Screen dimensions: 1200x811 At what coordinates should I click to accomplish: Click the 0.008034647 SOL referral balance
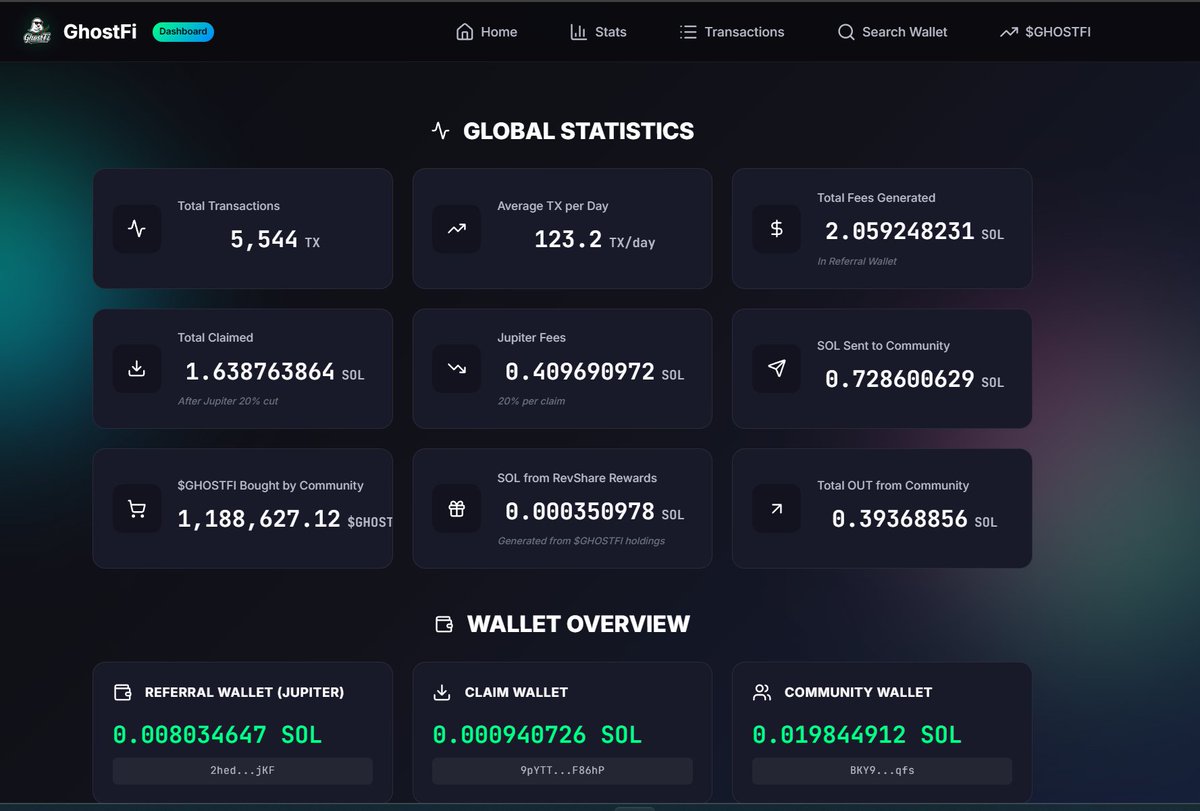pos(217,735)
